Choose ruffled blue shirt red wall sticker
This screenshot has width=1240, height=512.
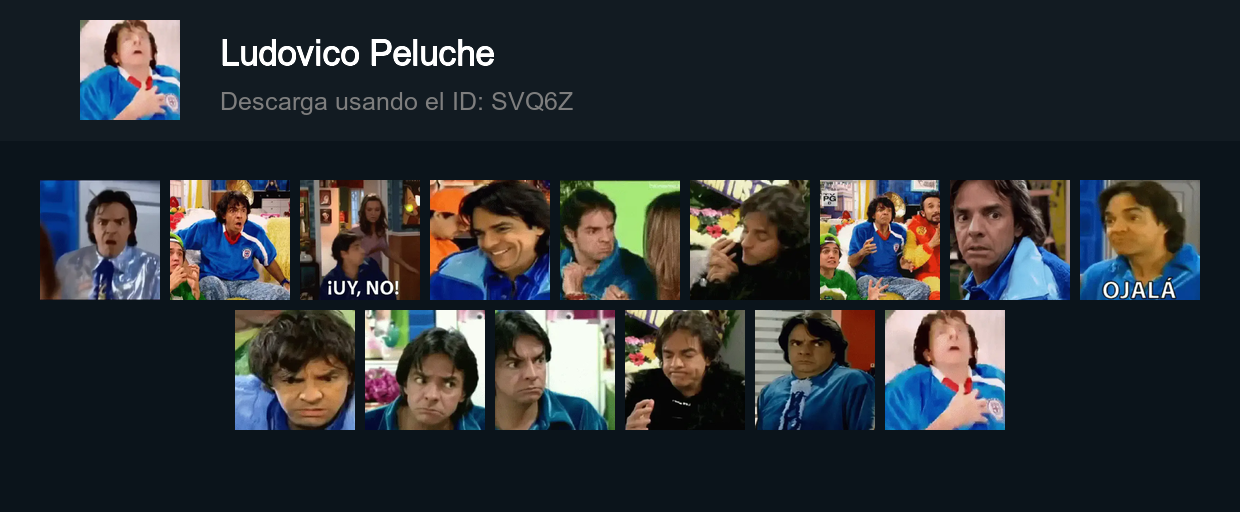[815, 370]
